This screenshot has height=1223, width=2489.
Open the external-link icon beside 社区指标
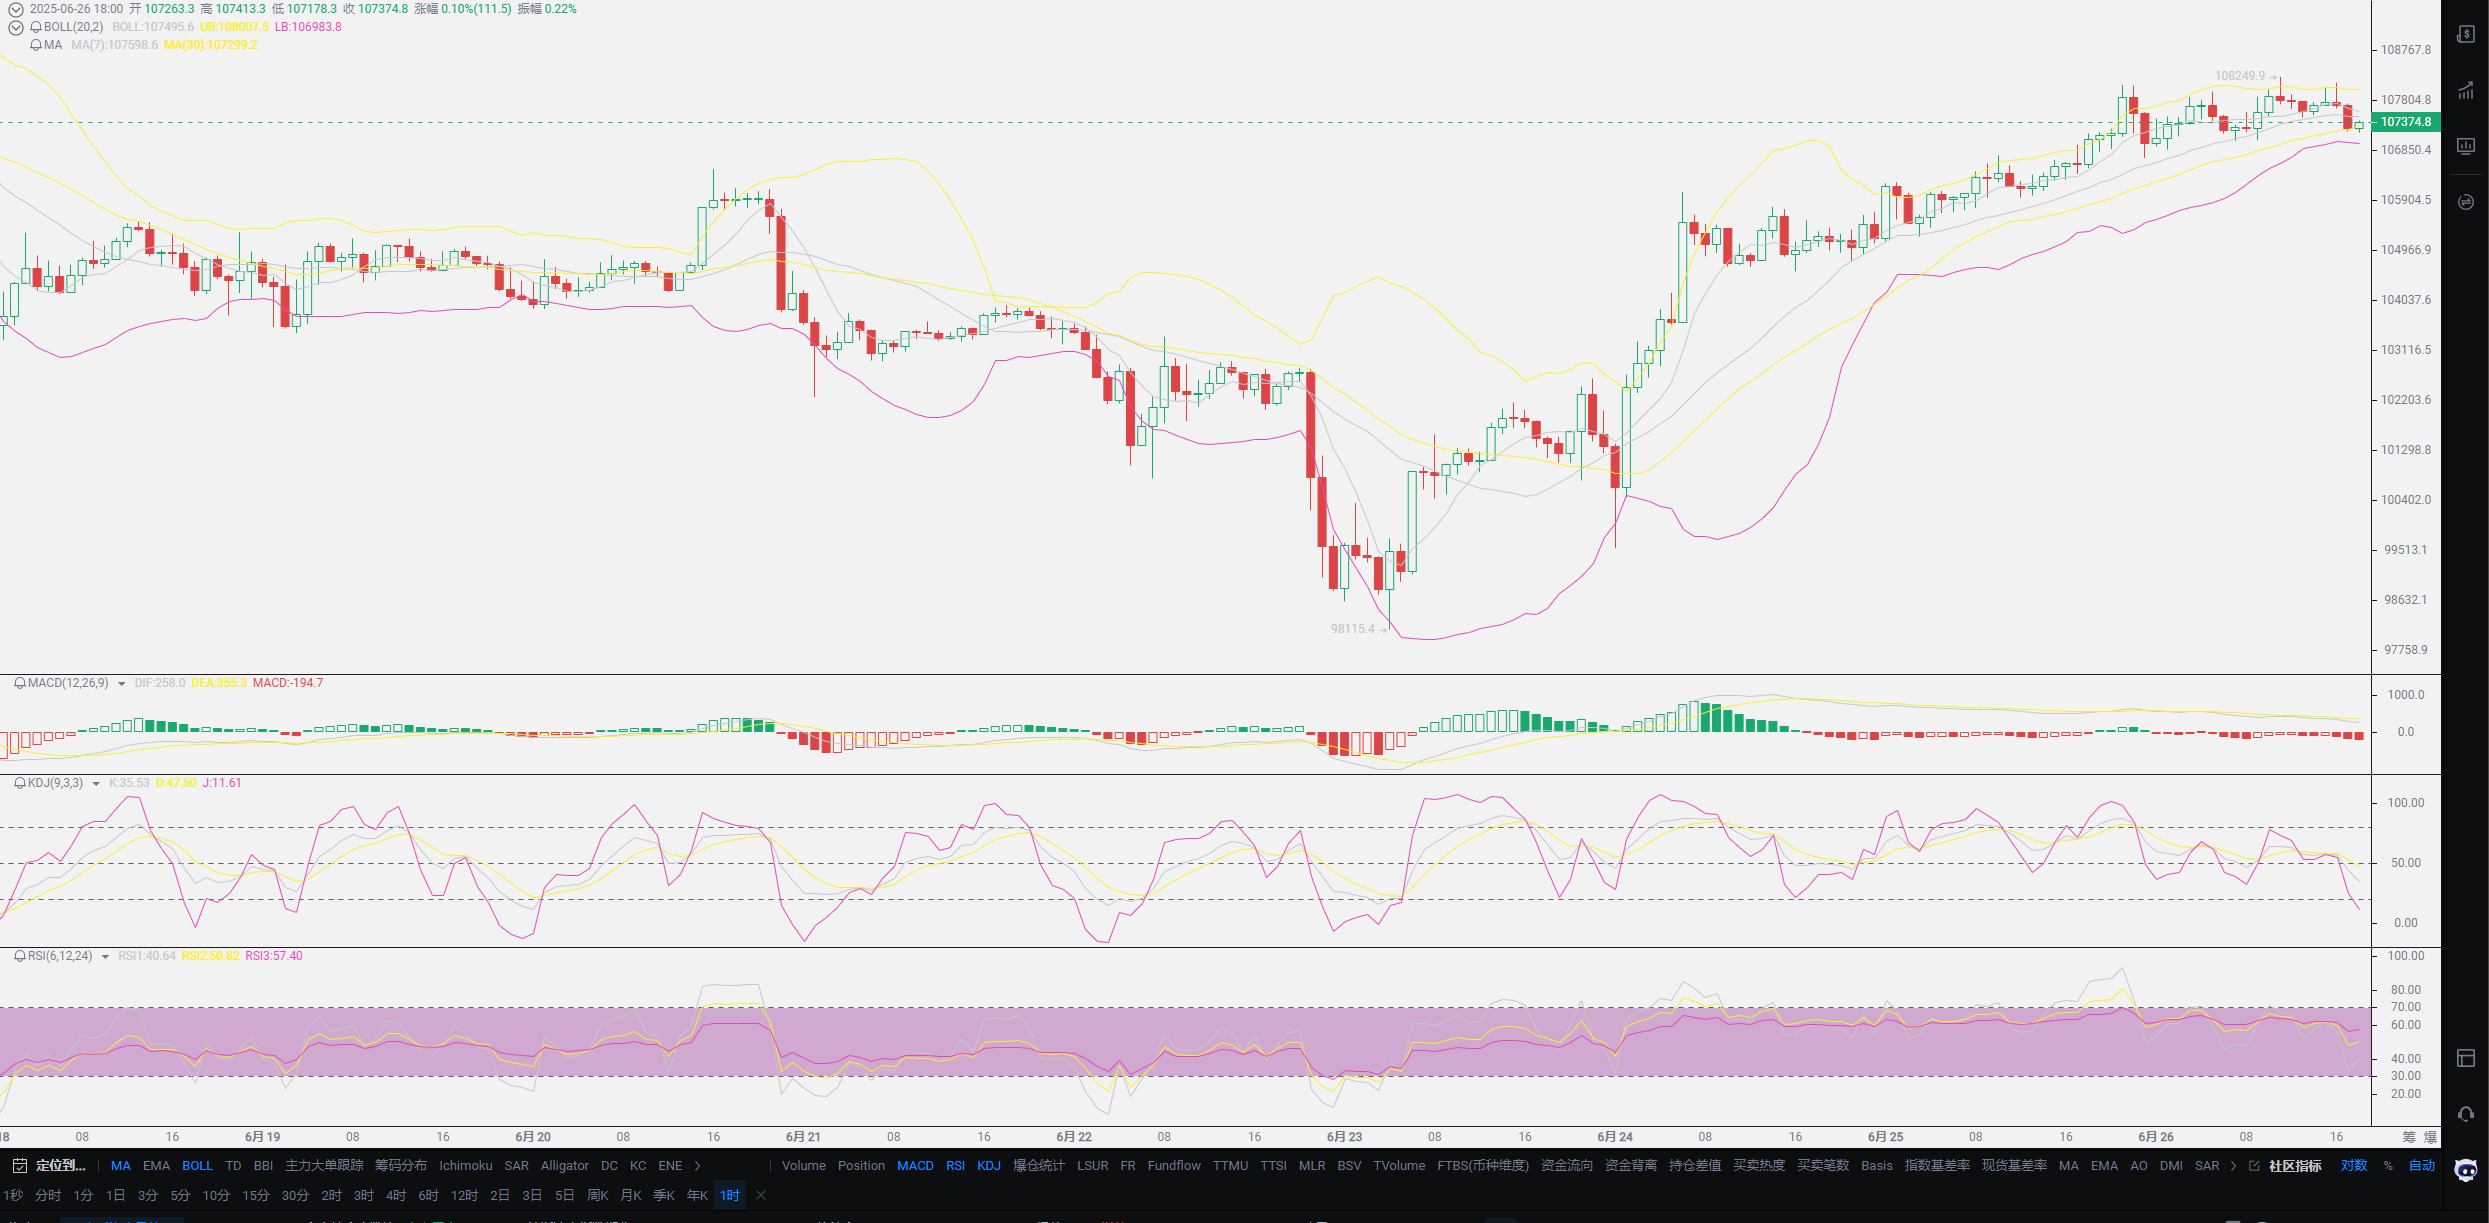[2254, 1166]
